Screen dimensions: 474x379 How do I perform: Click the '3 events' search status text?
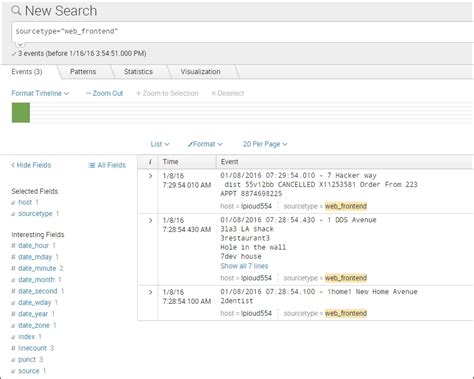(x=82, y=53)
